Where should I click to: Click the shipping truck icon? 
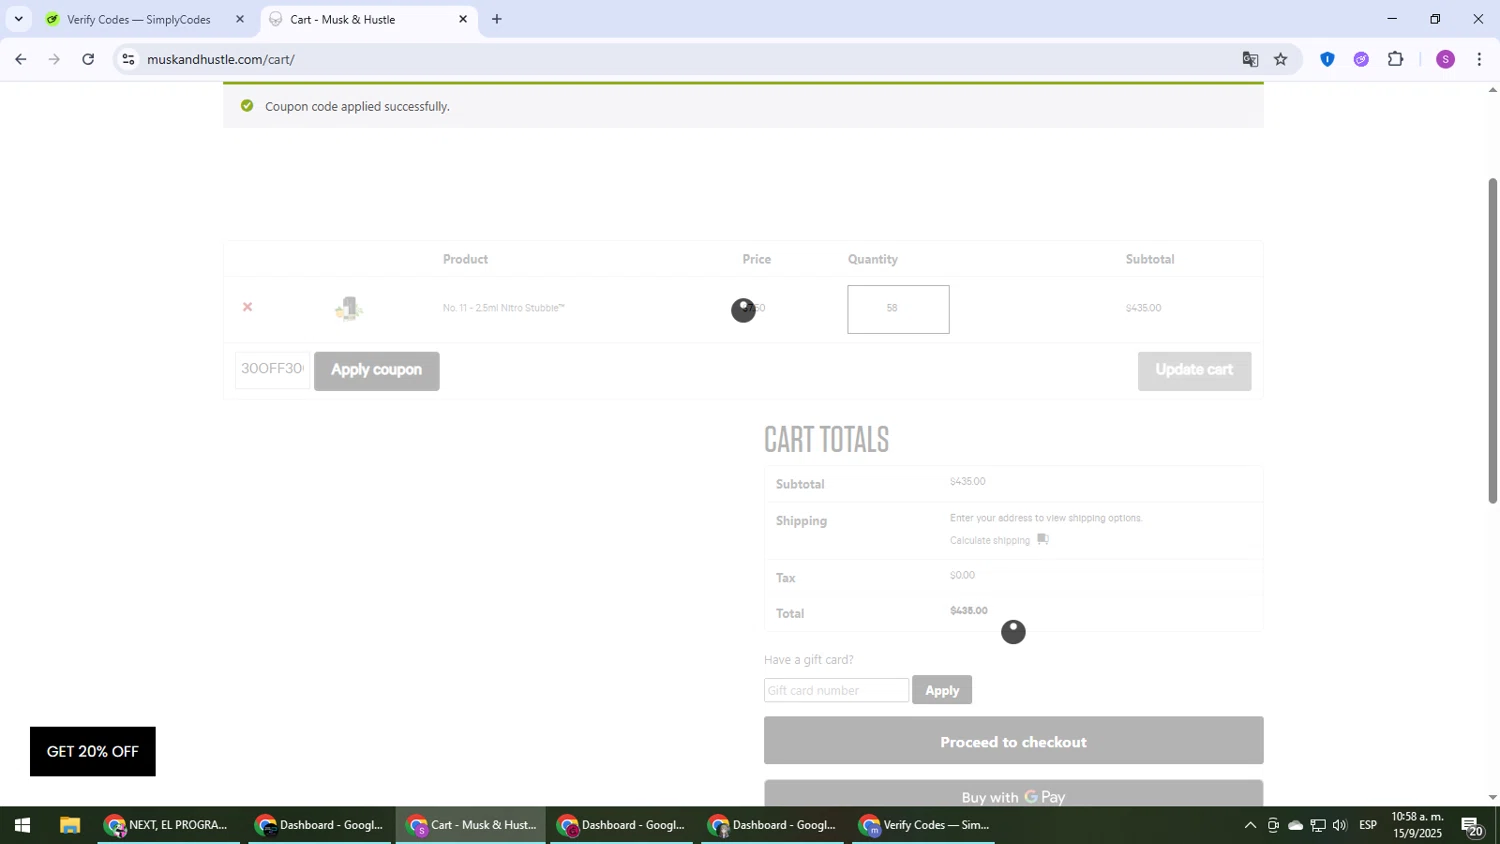pyautogui.click(x=1043, y=539)
